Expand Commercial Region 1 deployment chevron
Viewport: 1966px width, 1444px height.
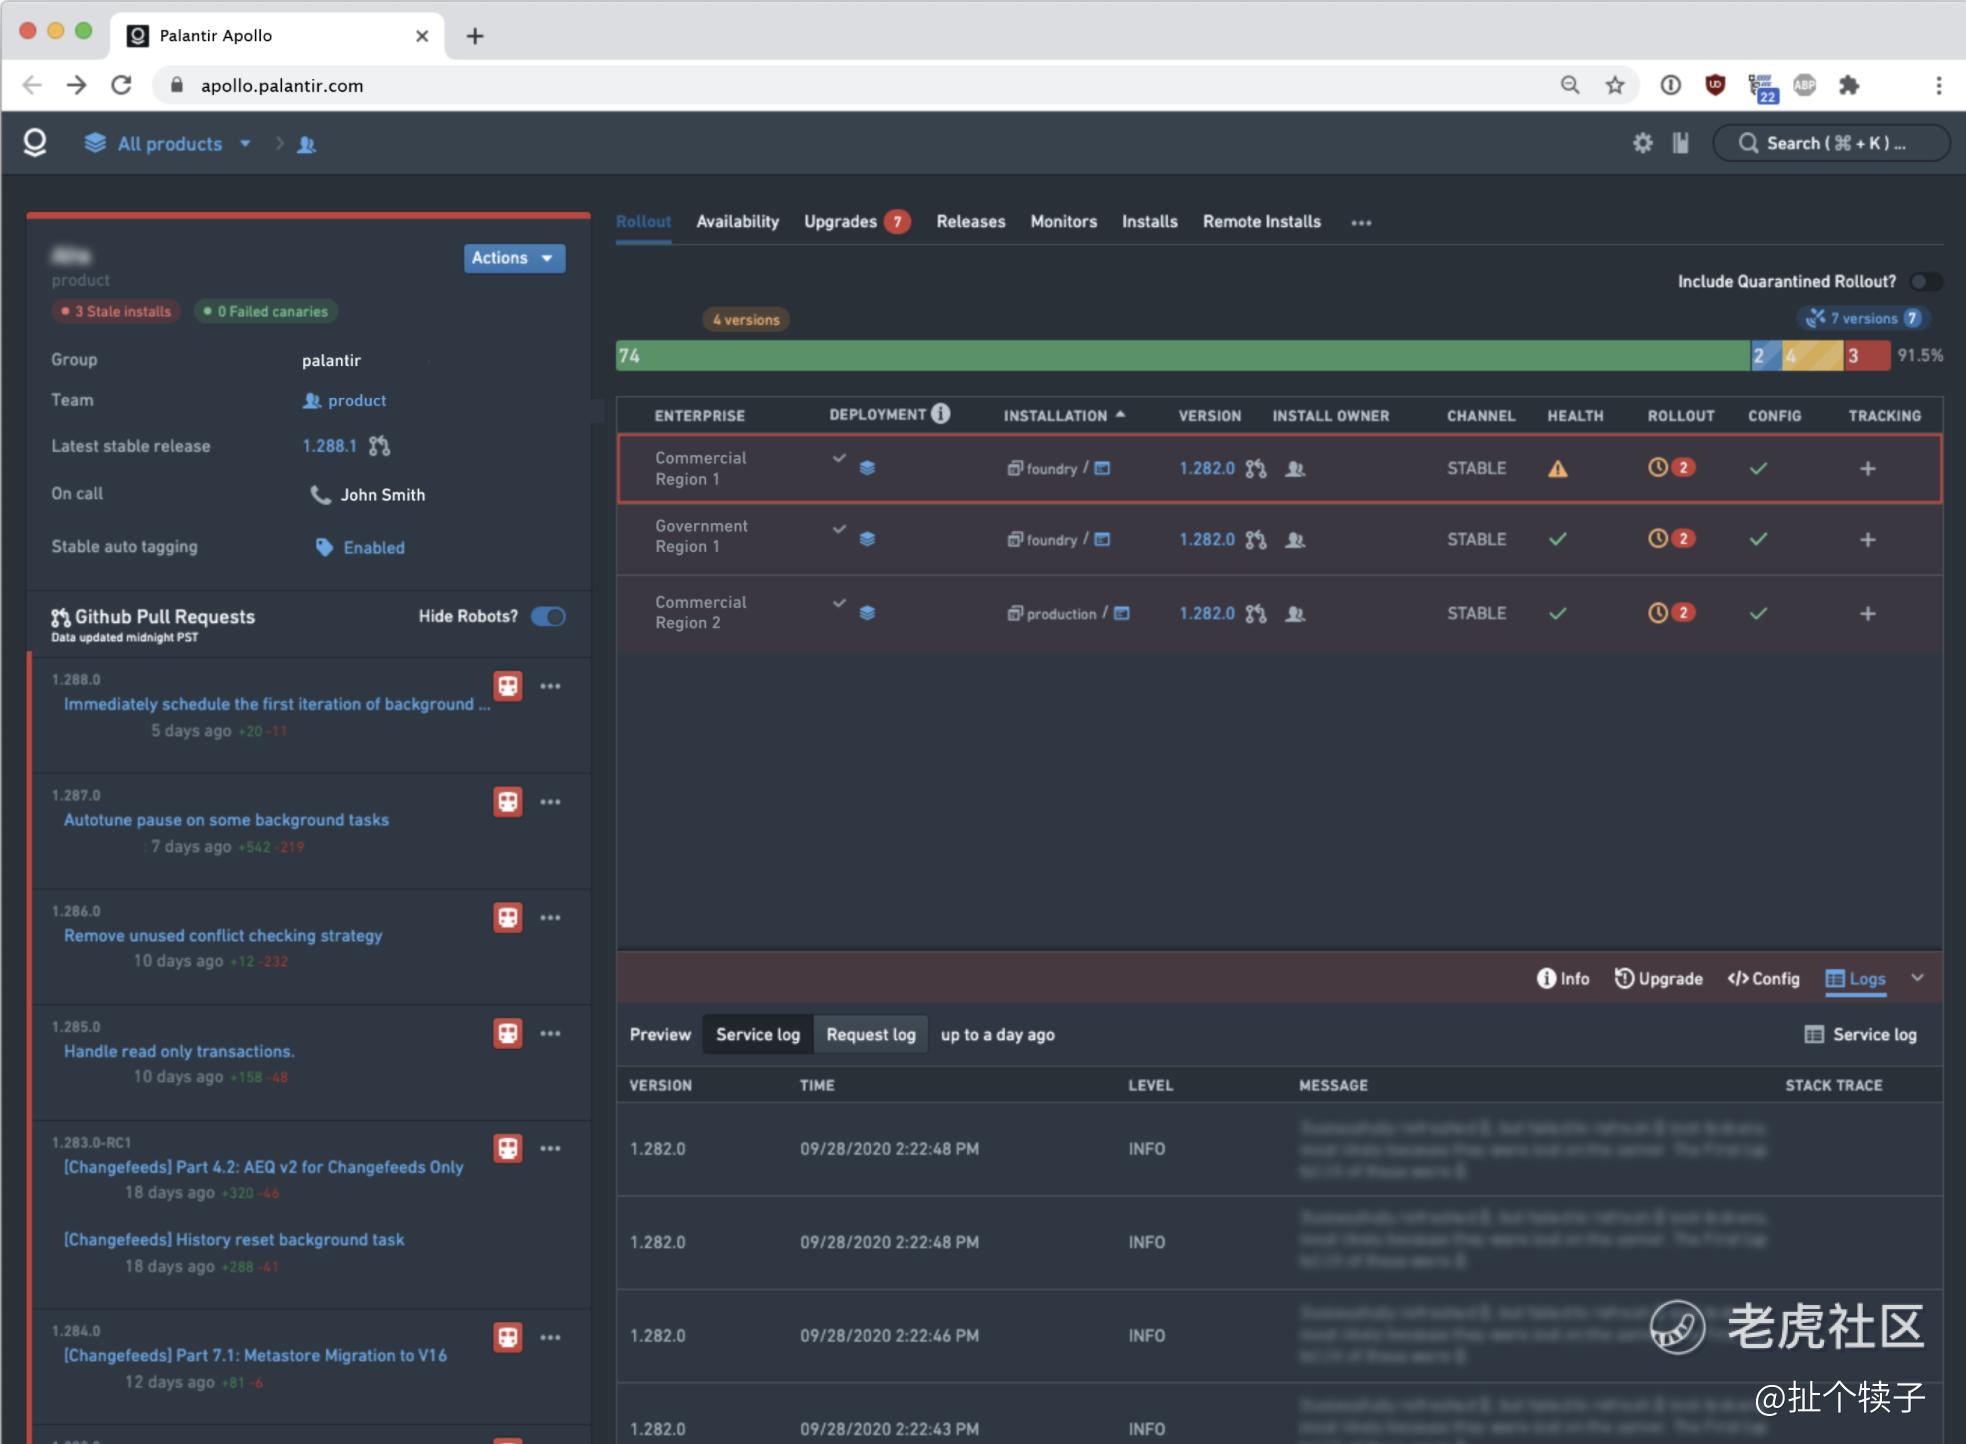click(839, 458)
